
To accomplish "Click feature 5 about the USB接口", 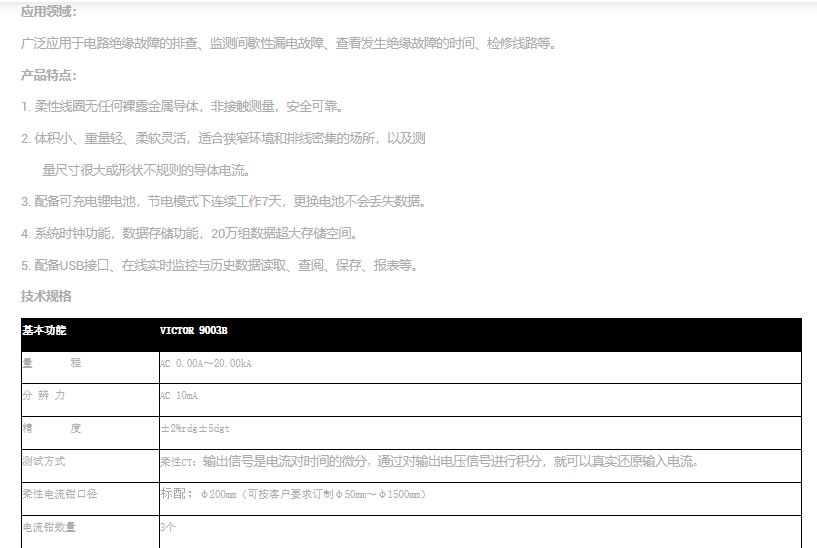I will (x=219, y=265).
